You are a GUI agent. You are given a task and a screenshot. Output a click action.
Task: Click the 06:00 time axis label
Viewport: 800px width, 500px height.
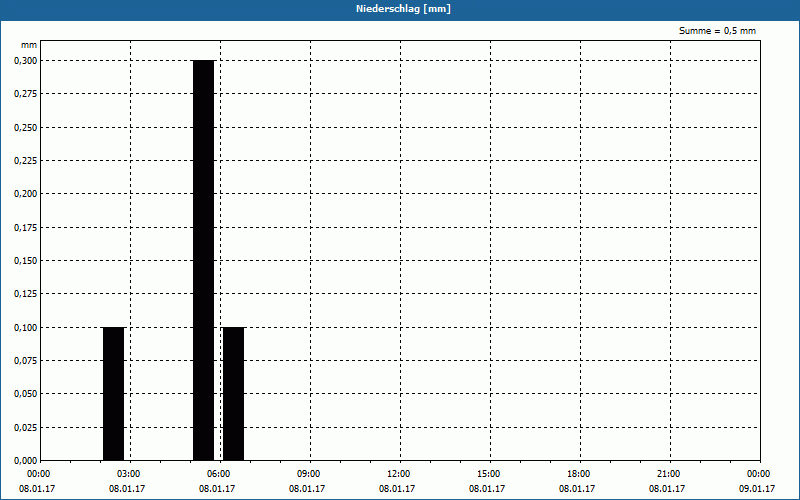[x=218, y=474]
